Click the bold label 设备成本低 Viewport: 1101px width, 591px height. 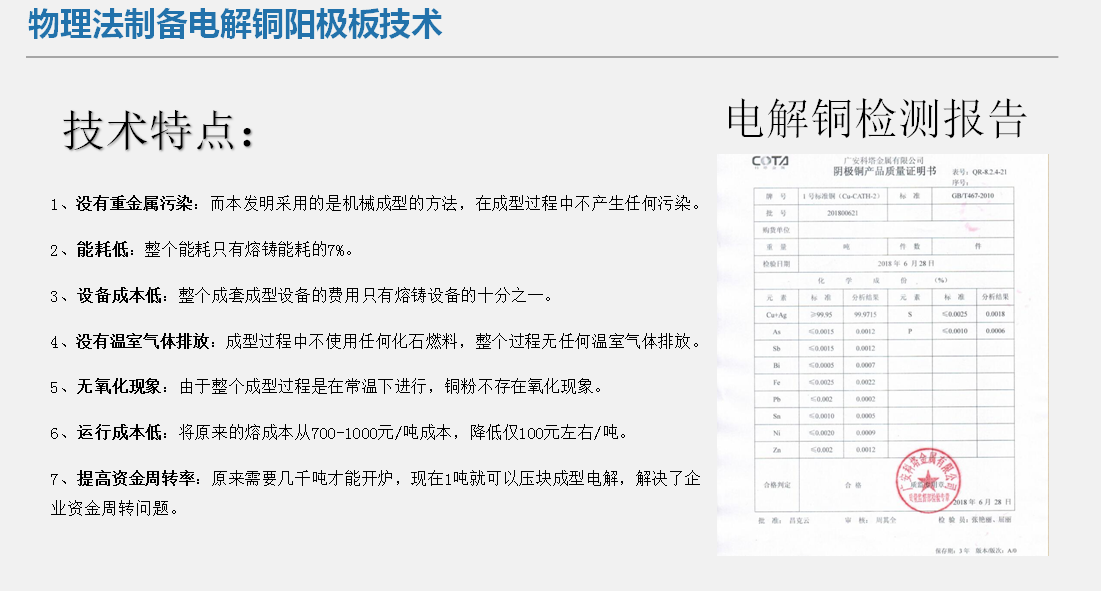click(119, 296)
